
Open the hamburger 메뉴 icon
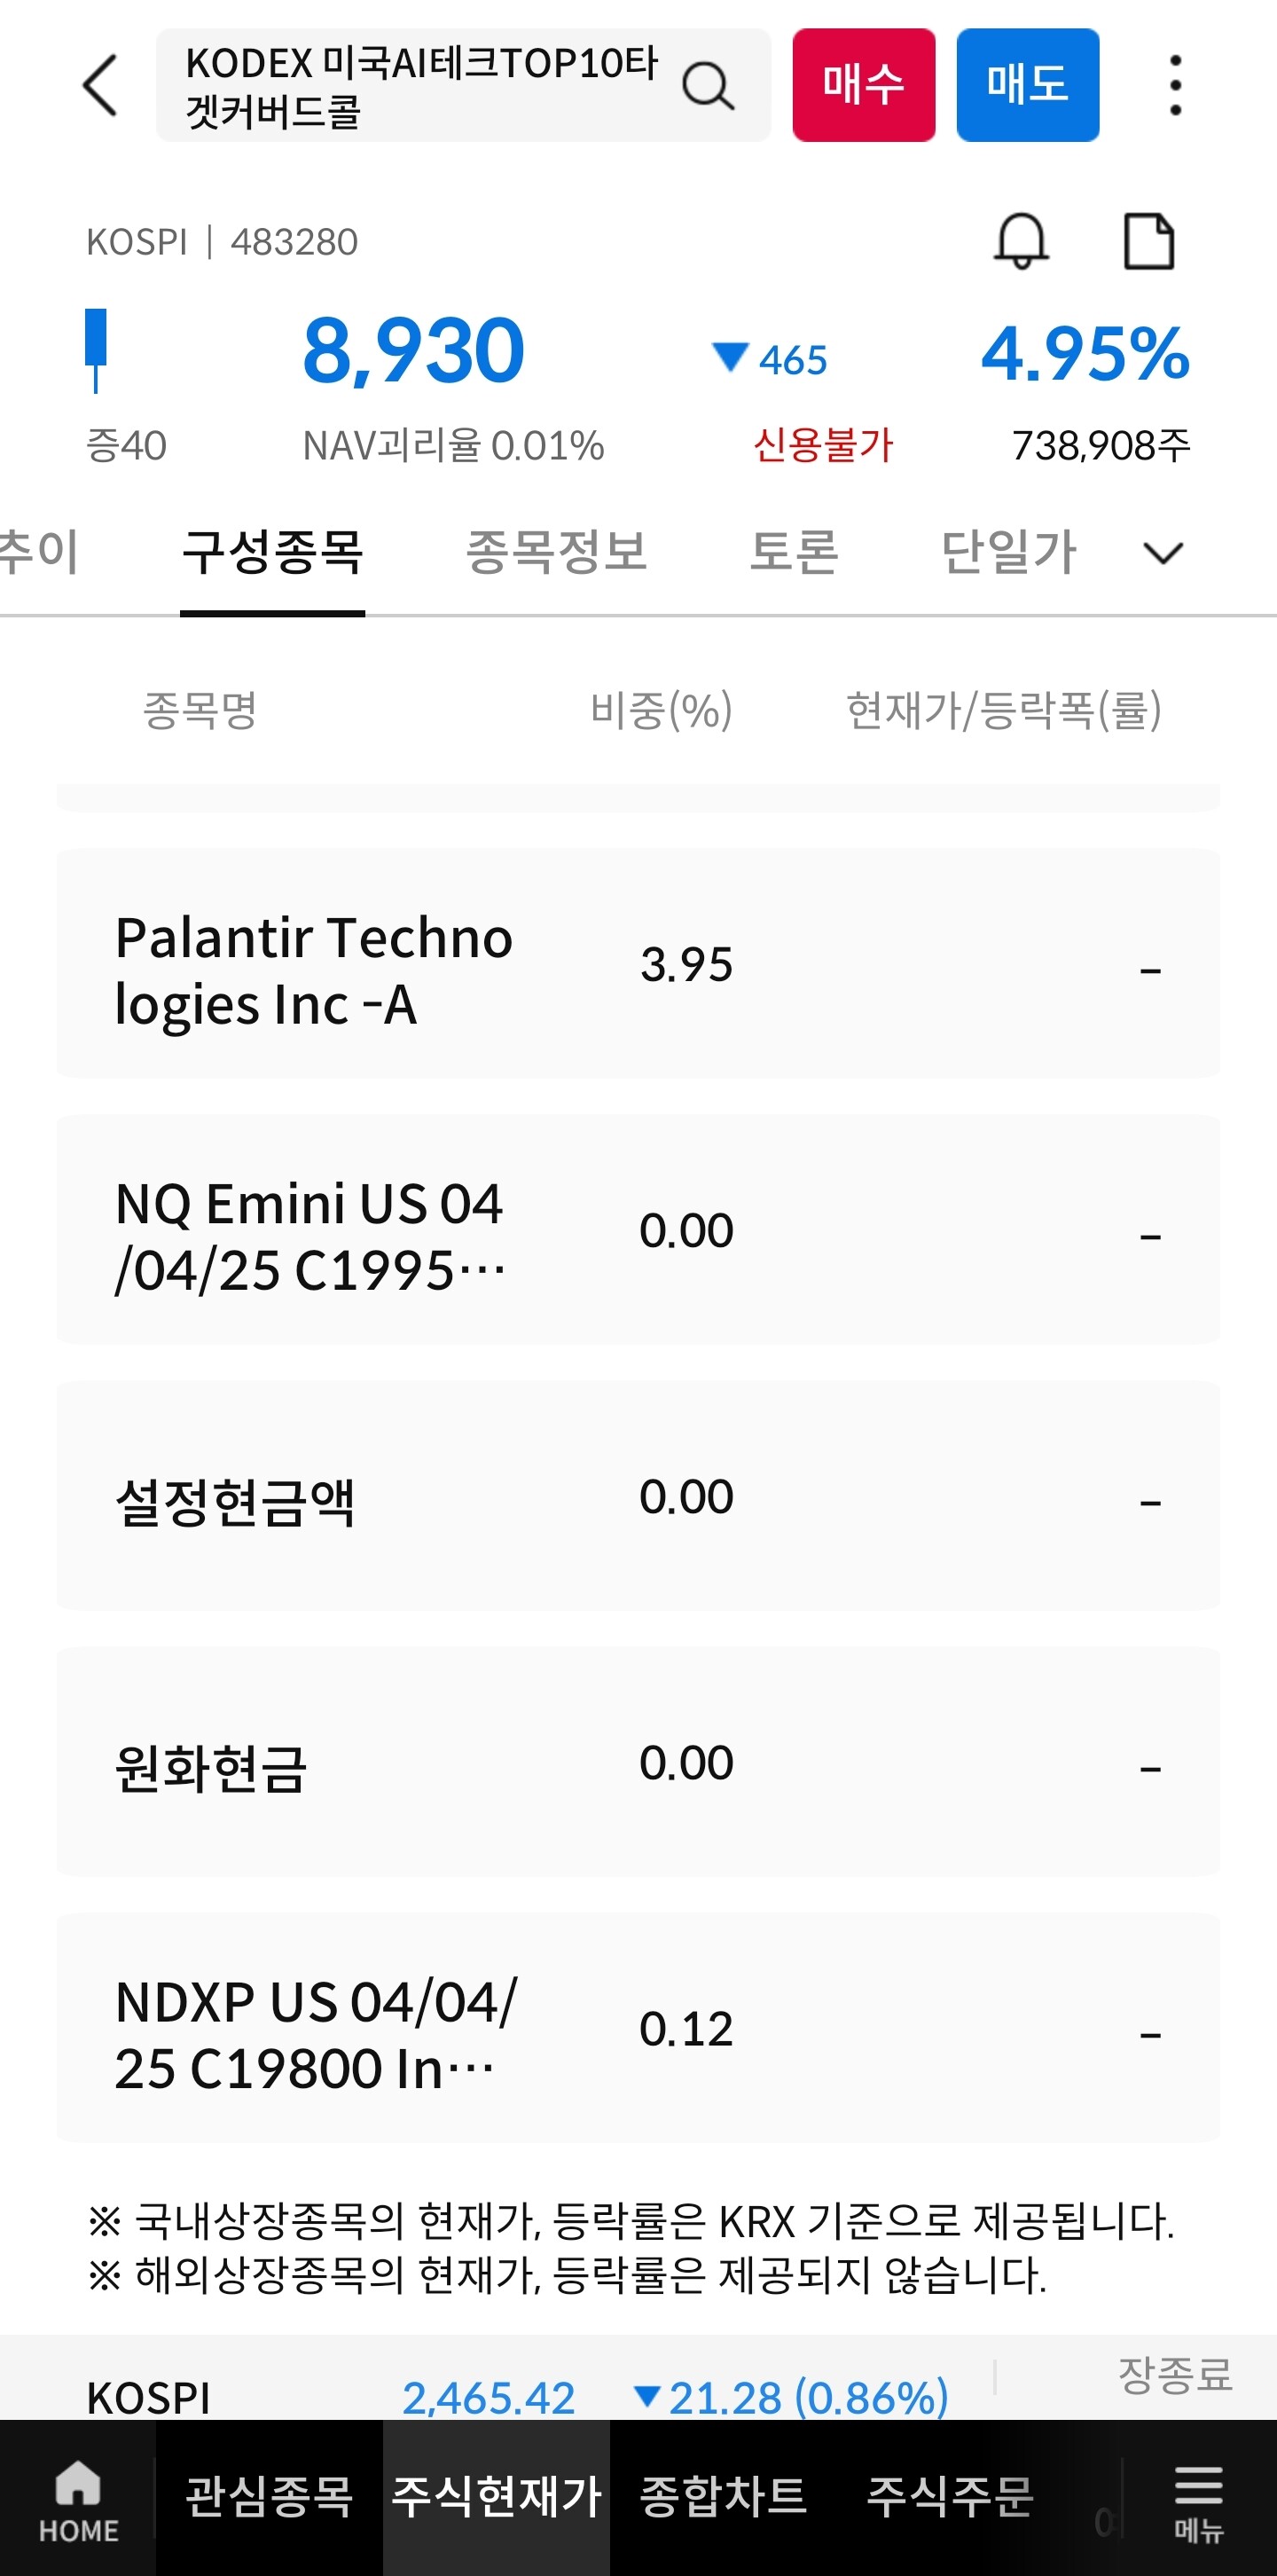(1198, 2498)
